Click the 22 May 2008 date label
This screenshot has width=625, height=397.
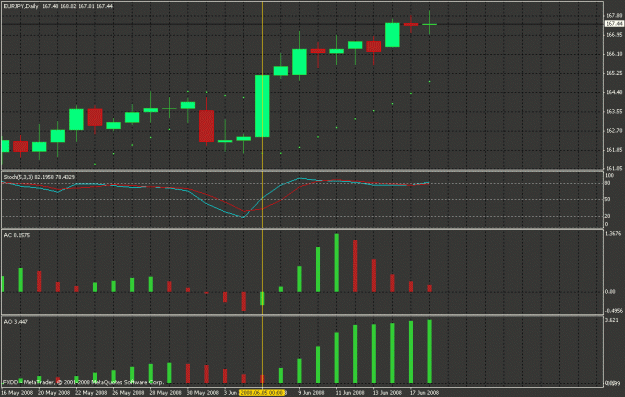91,393
